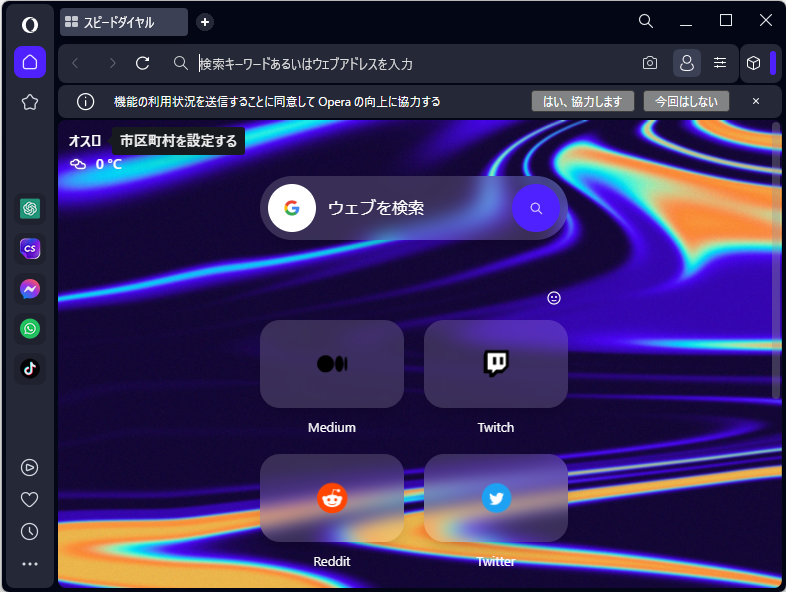Click the address bar magnifier icon
The image size is (786, 592).
click(180, 63)
